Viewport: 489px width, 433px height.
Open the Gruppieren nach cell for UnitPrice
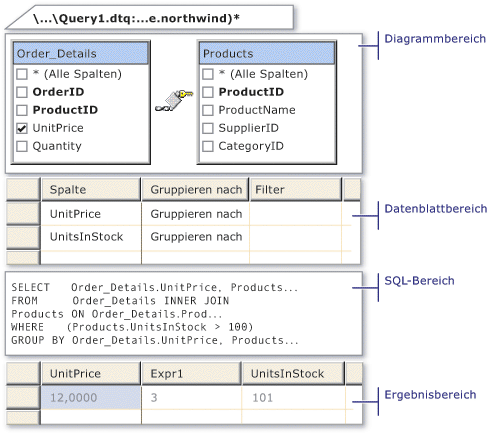(x=196, y=214)
